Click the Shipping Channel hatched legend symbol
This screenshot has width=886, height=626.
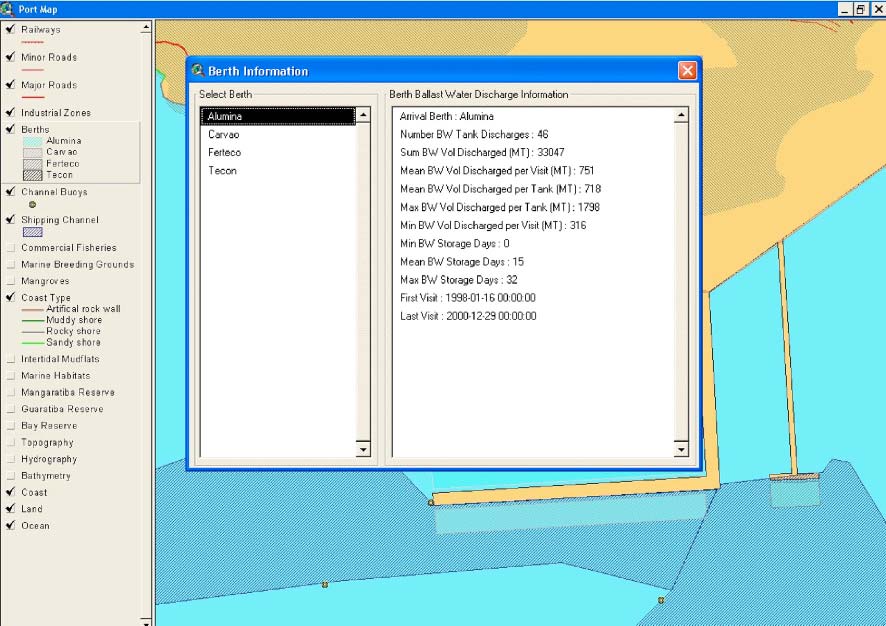click(32, 232)
